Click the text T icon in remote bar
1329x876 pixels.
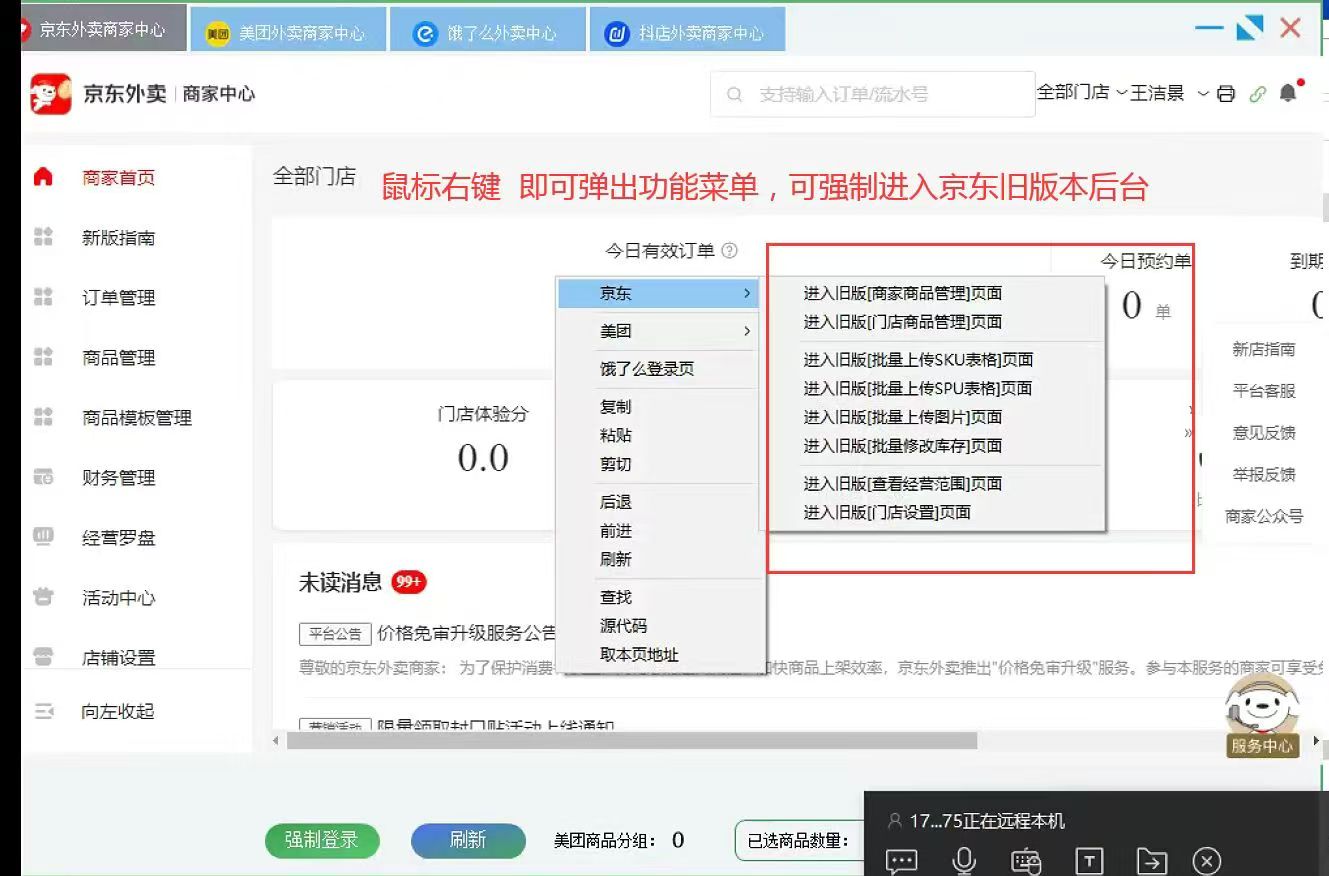click(1088, 861)
